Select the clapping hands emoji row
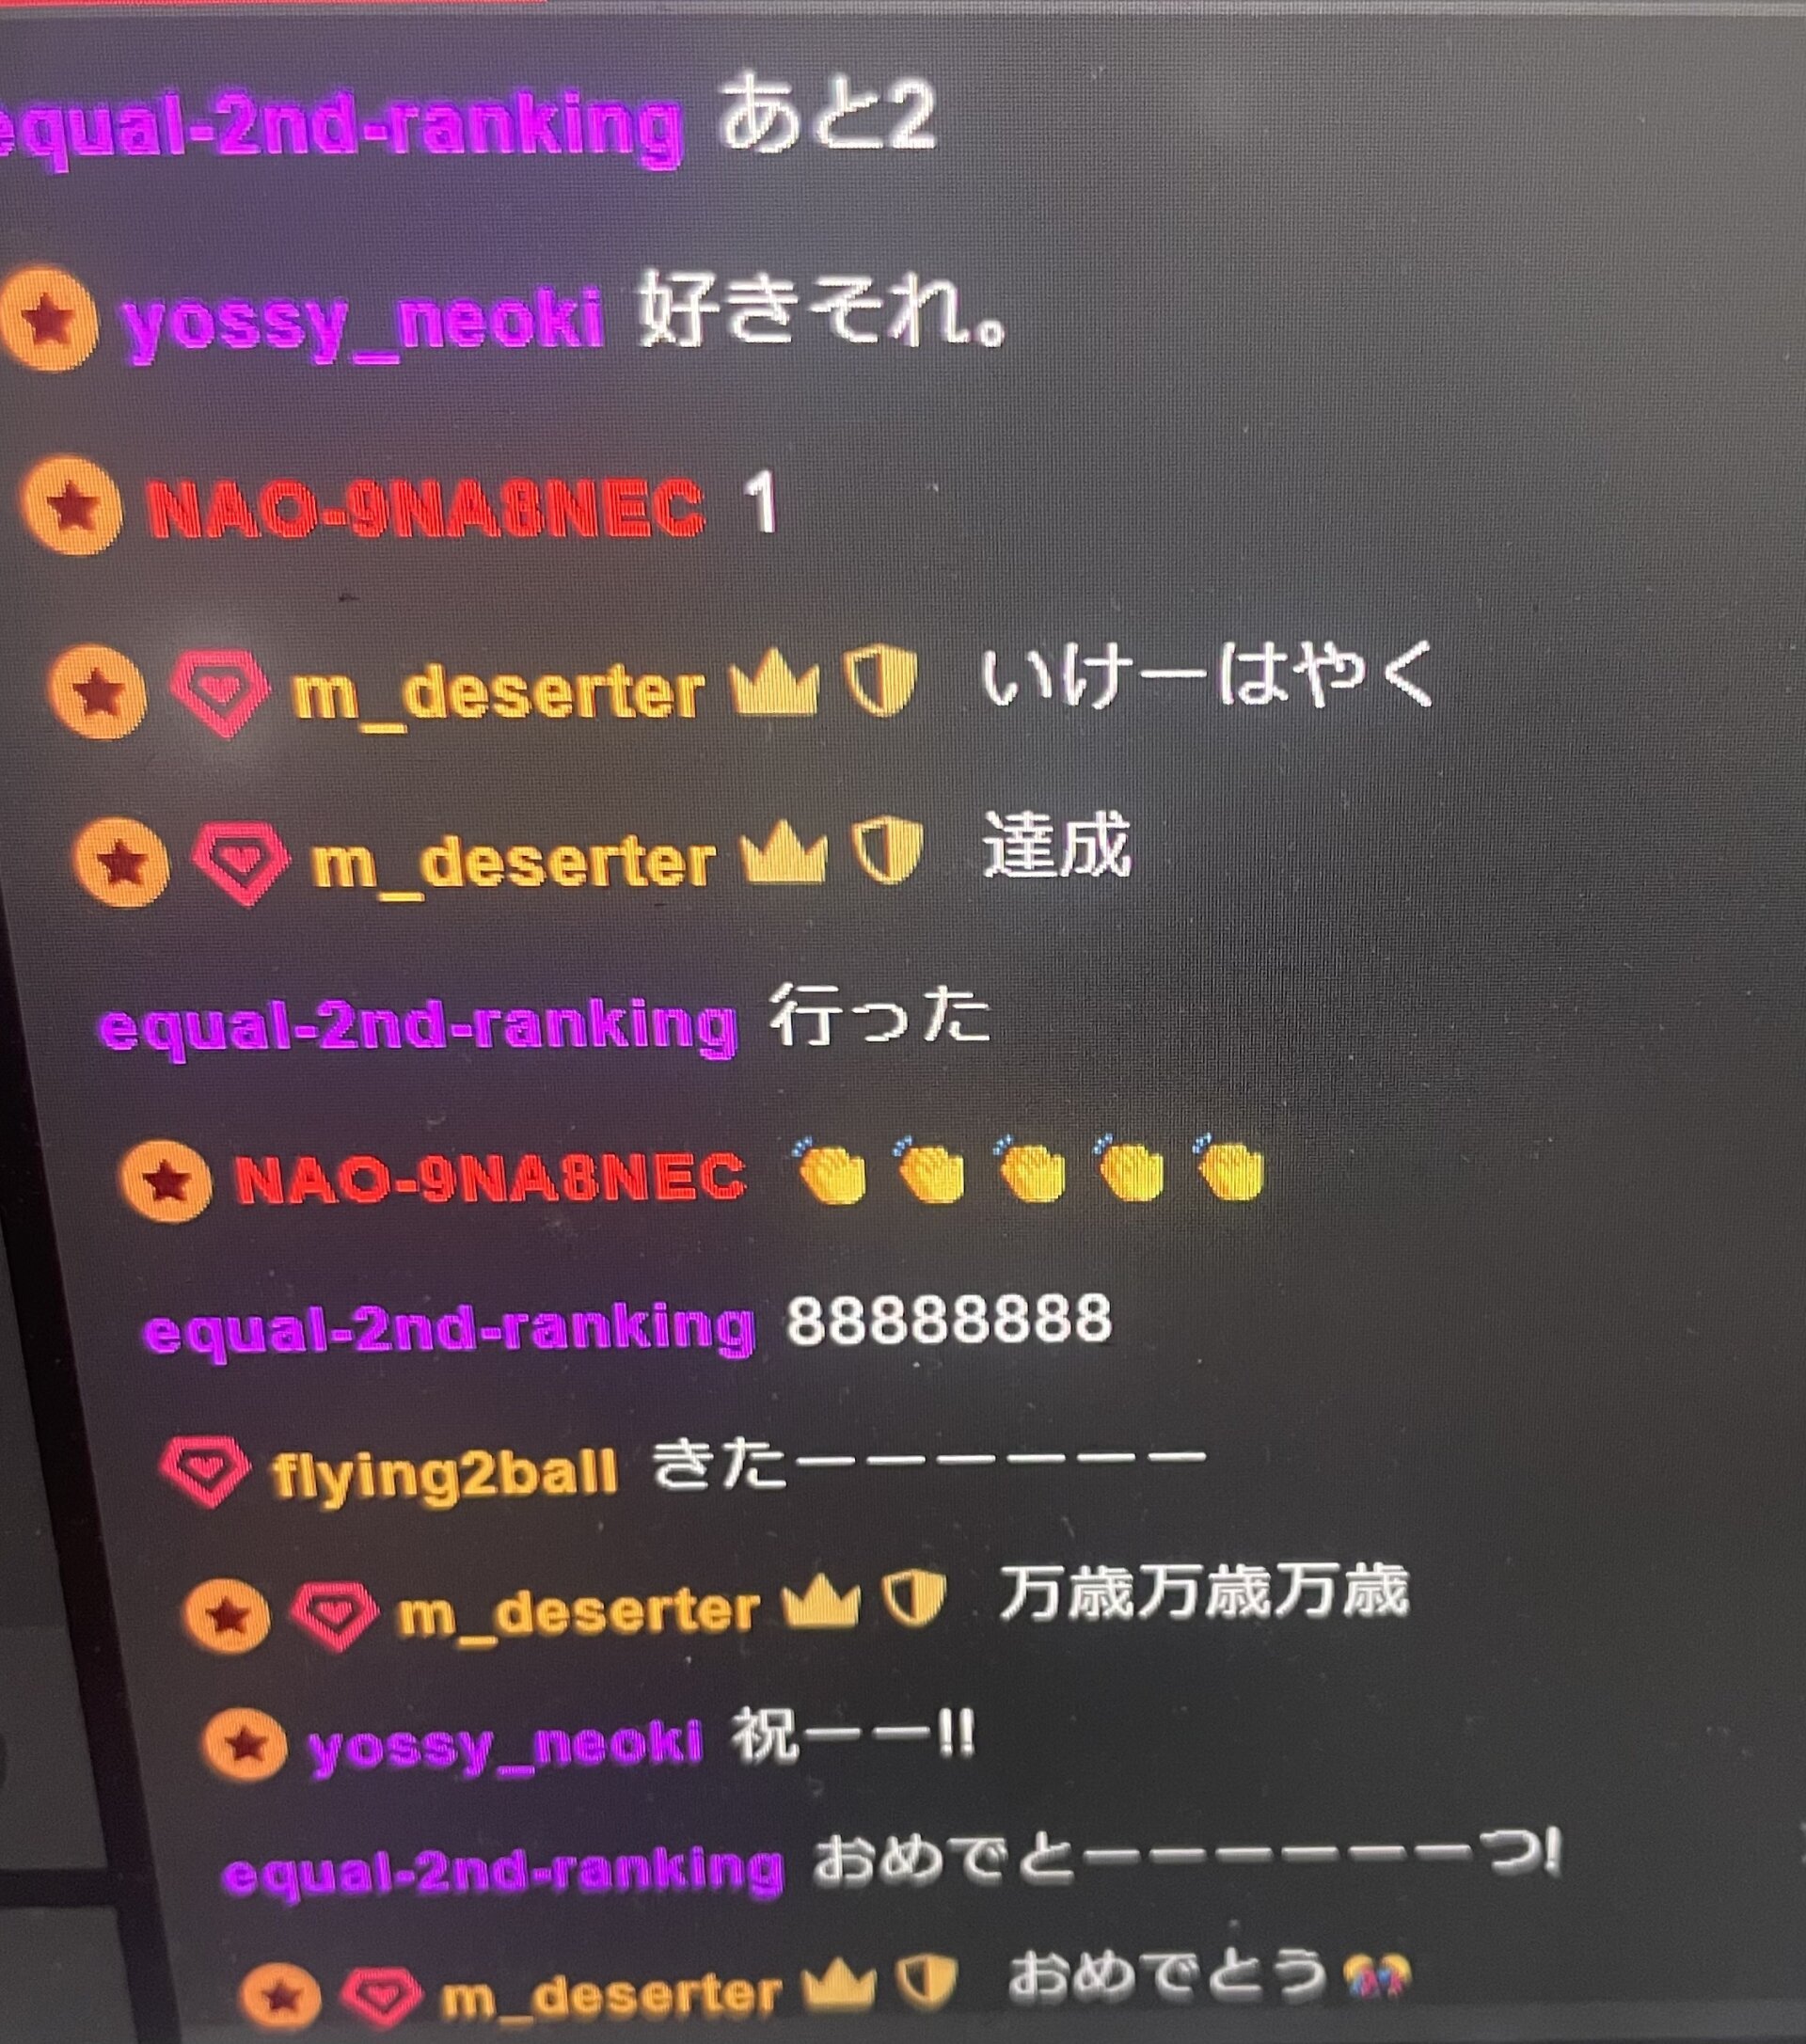This screenshot has width=1806, height=2044. tap(1028, 1168)
